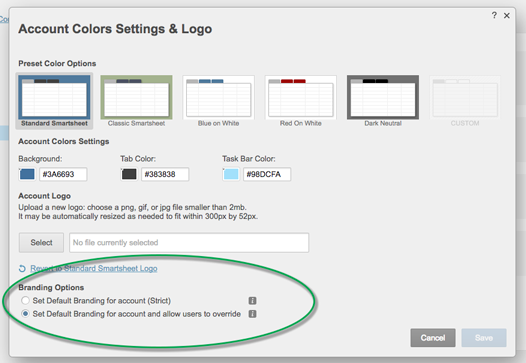Viewport: 526px width, 363px height.
Task: Select the Dark Neutral preset
Action: click(x=383, y=101)
